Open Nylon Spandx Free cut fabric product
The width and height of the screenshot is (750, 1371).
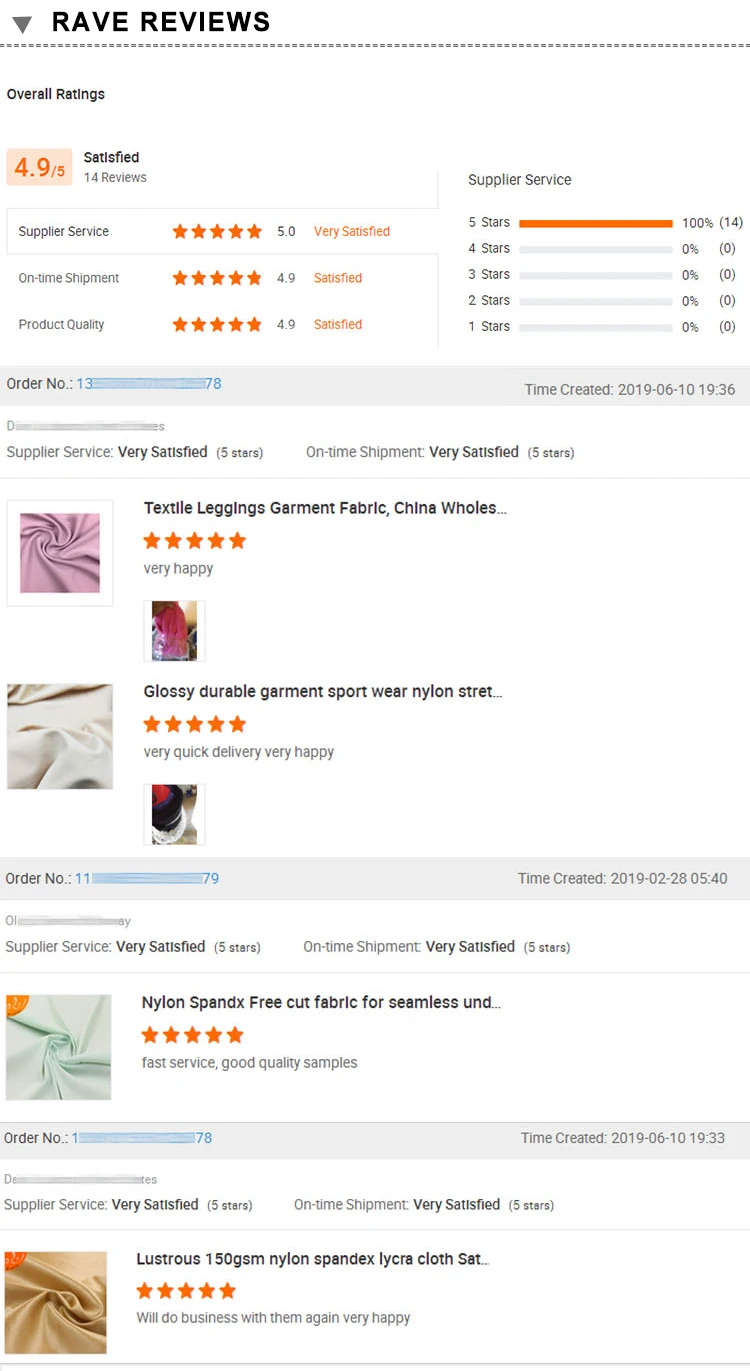coord(321,1002)
